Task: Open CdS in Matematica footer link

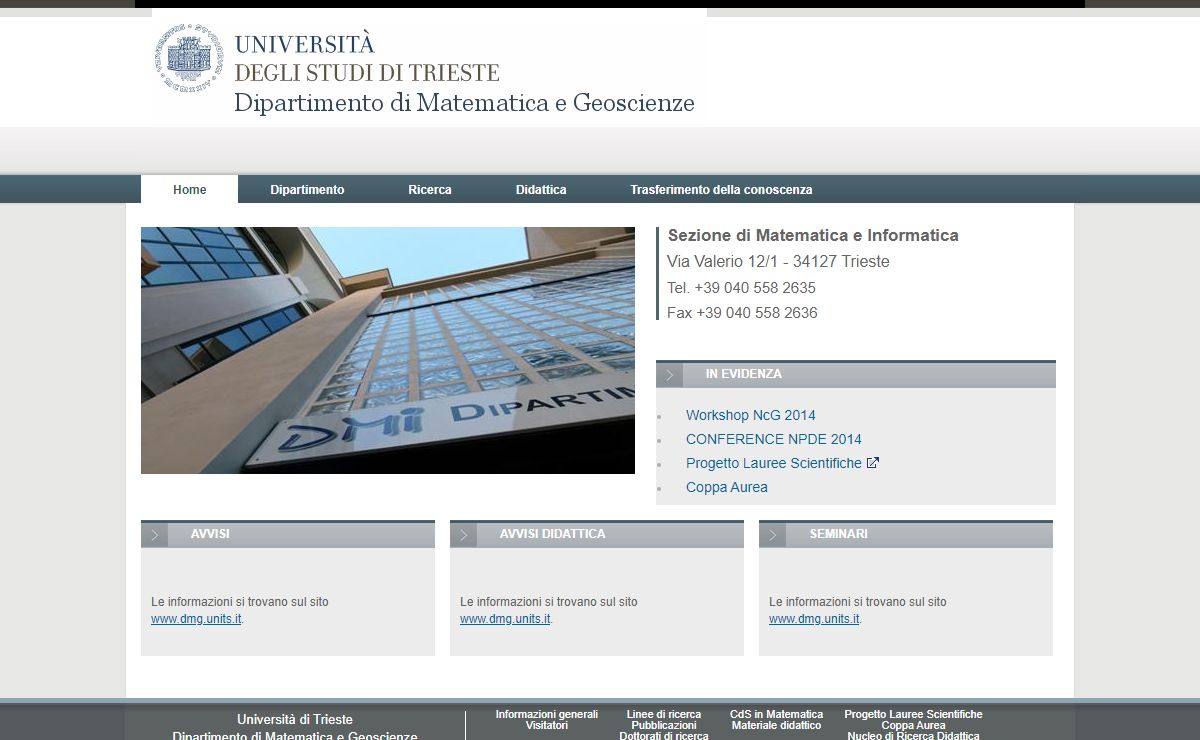Action: click(777, 714)
